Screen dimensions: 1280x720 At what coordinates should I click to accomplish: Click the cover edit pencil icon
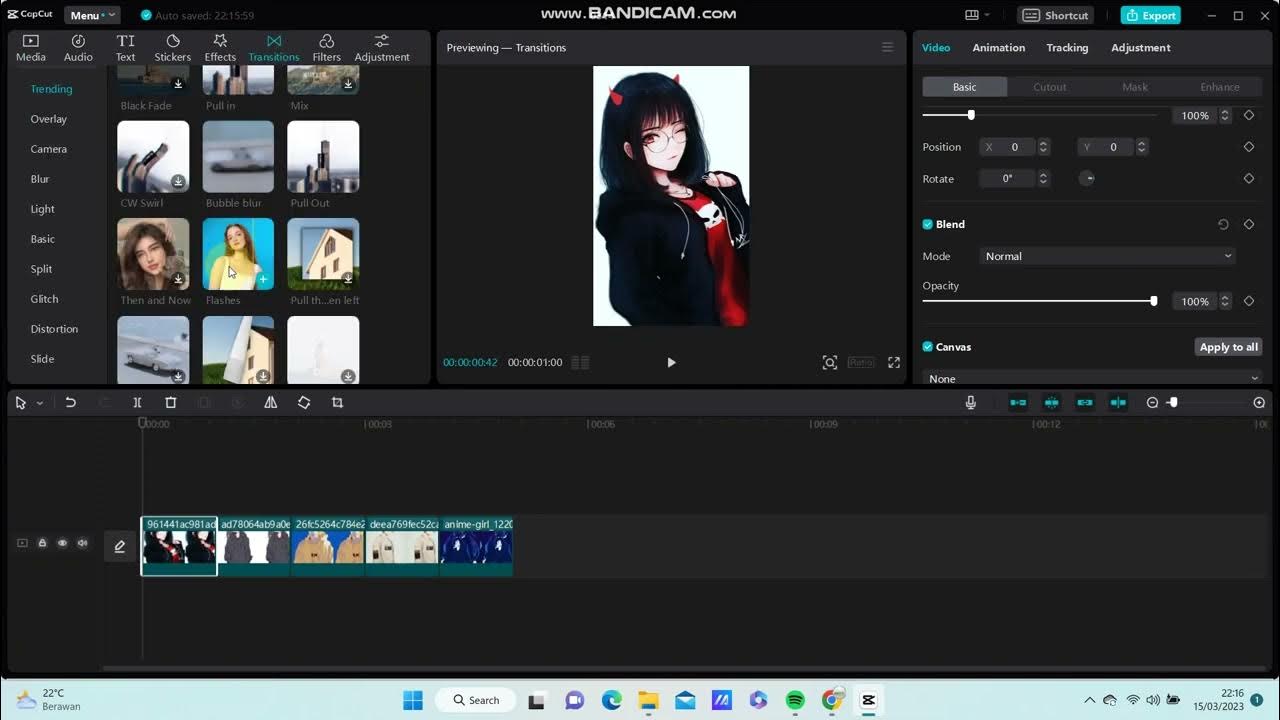[120, 546]
